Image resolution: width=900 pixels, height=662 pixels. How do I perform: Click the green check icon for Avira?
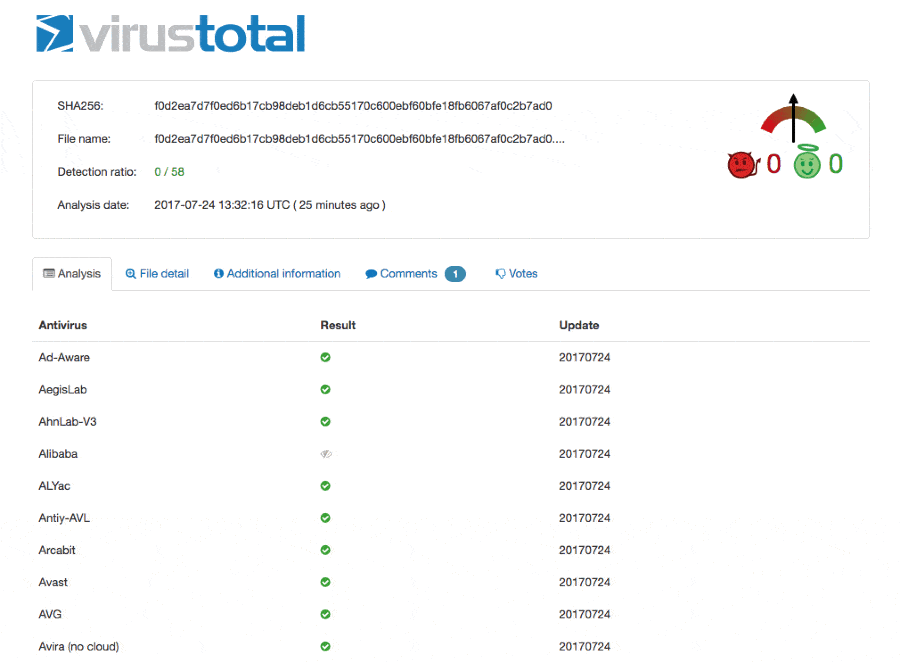(x=325, y=646)
